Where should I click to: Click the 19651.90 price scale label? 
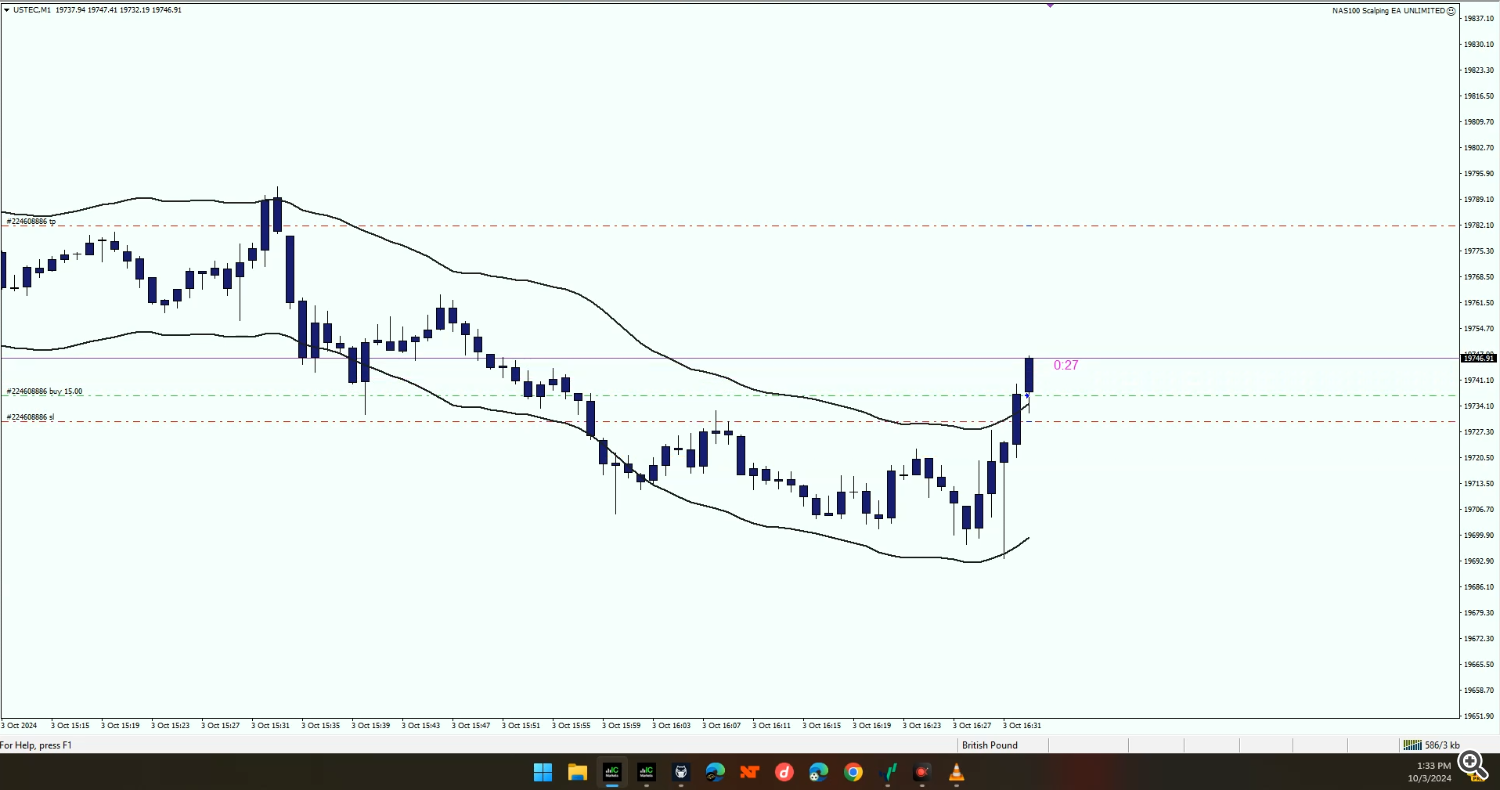[x=1478, y=716]
